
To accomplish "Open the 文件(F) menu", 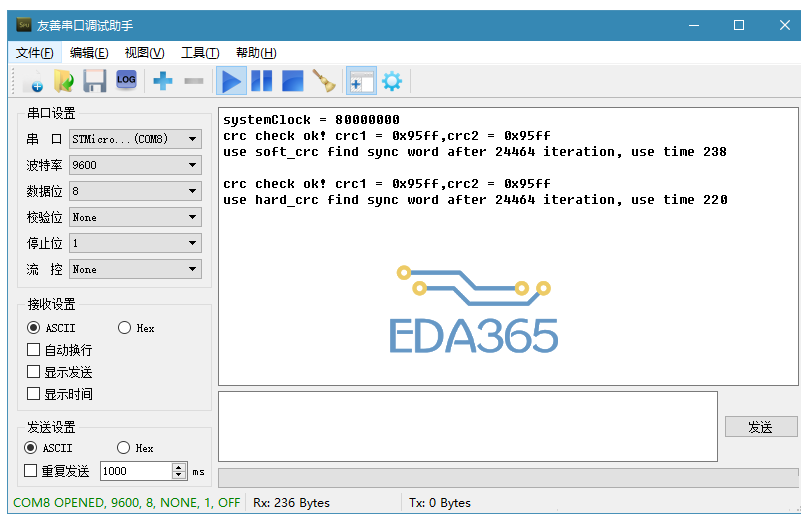I will [x=34, y=53].
